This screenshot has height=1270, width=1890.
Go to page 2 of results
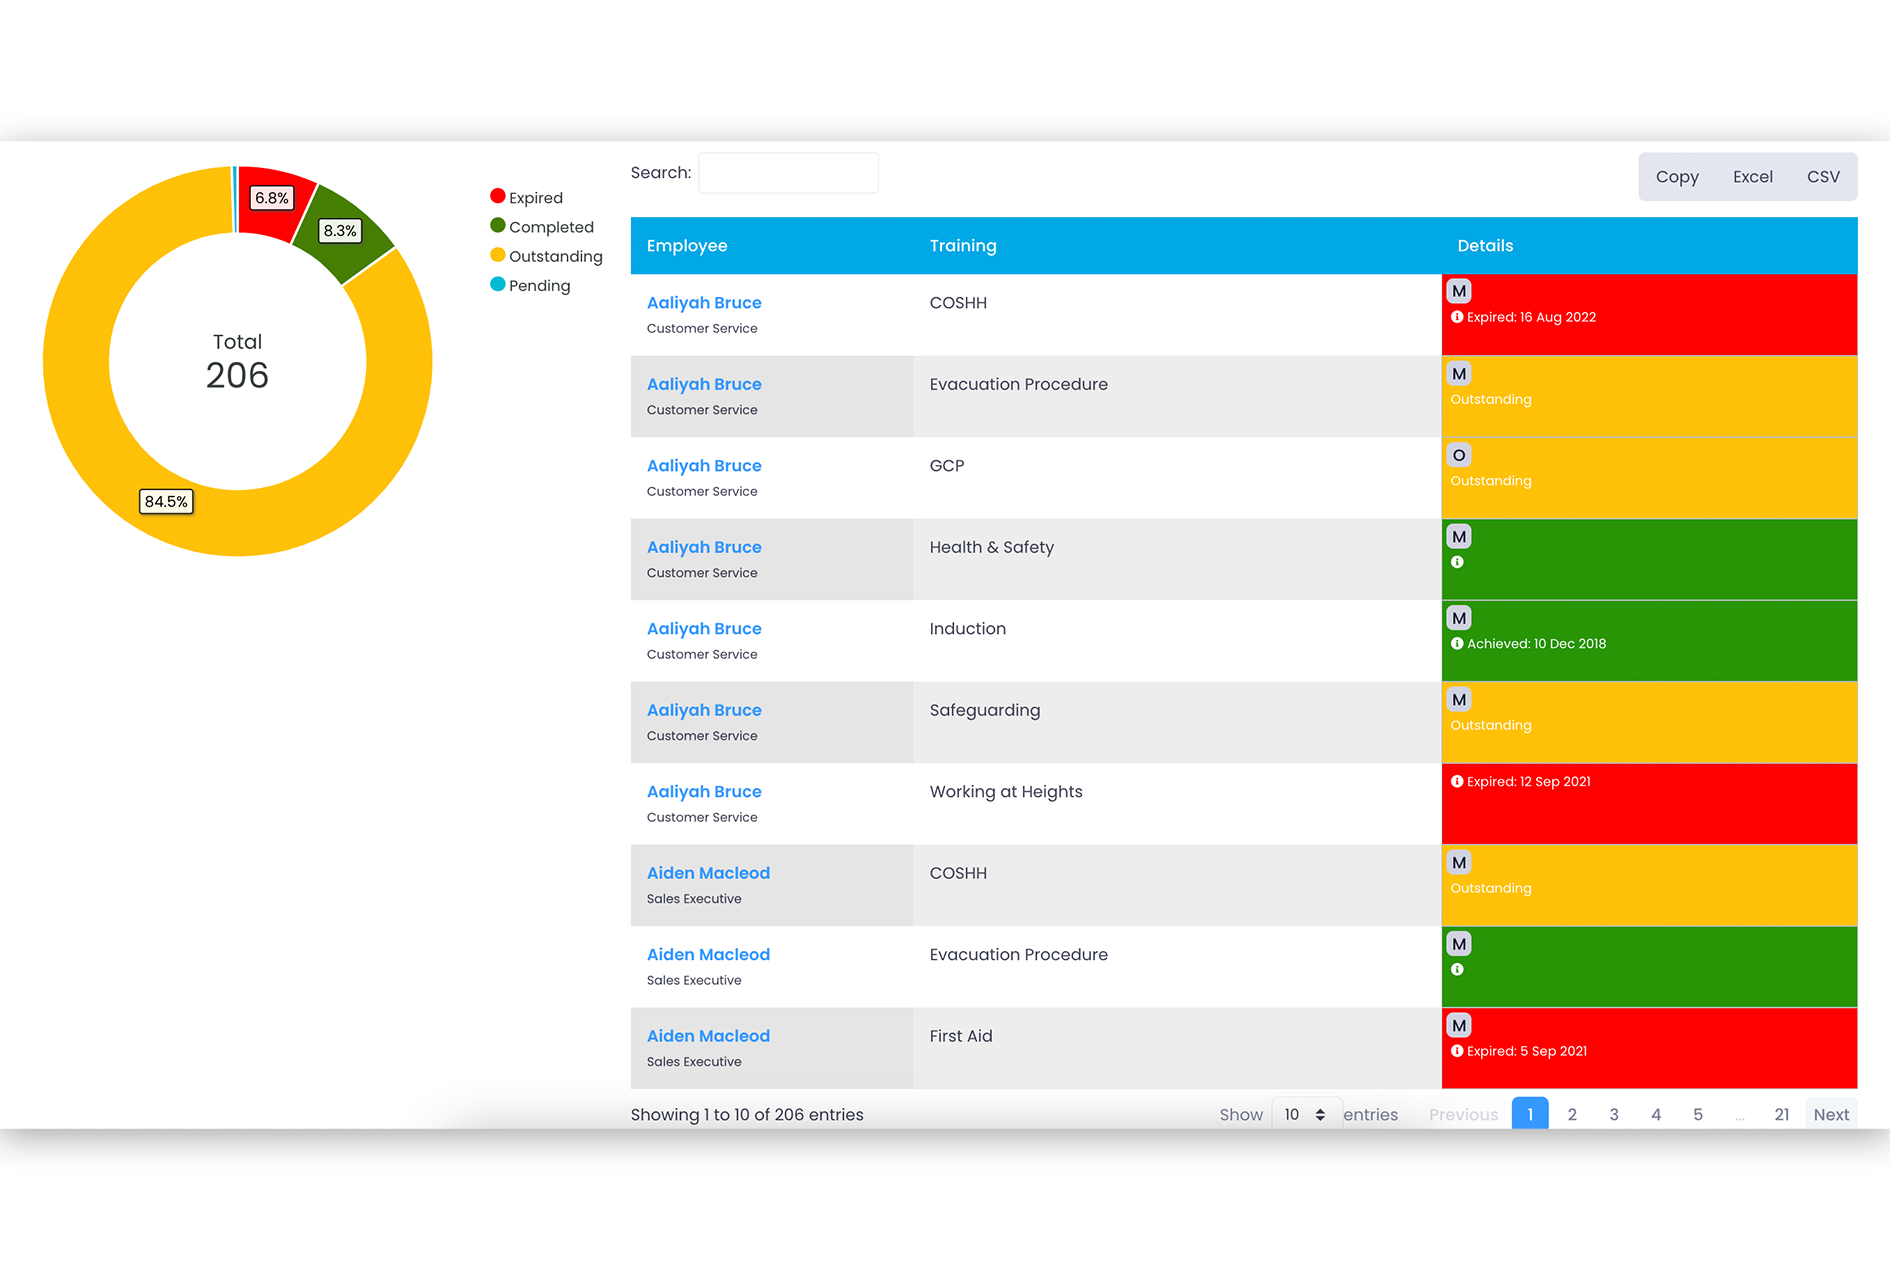(x=1572, y=1113)
